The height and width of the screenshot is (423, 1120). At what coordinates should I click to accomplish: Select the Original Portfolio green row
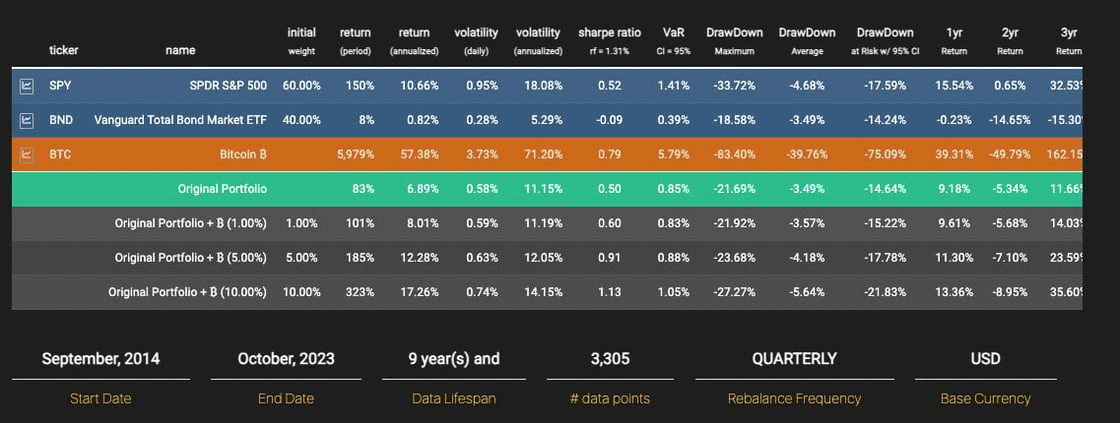(222, 189)
